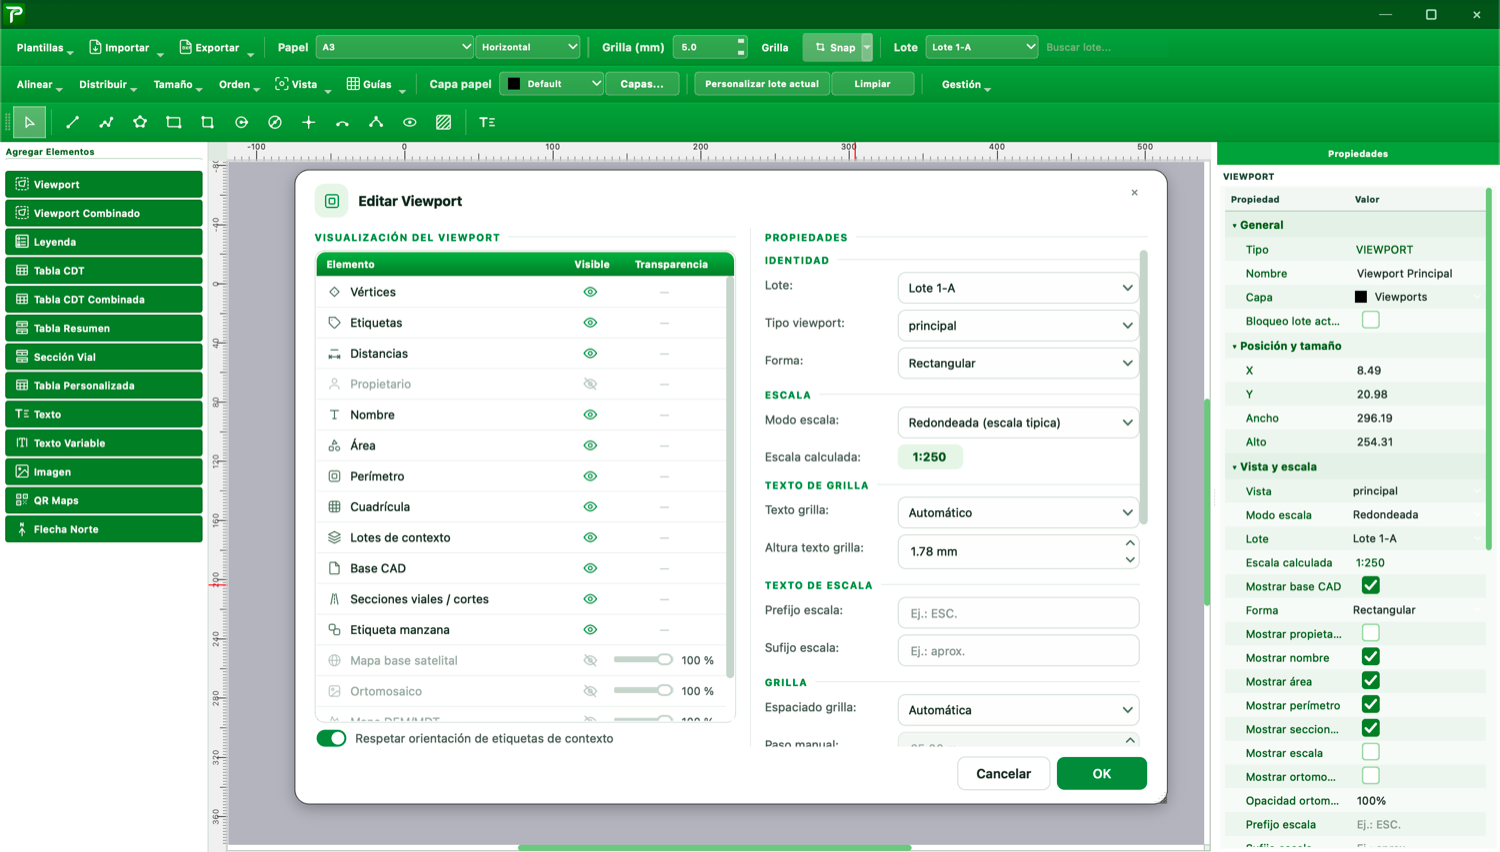Disable Respetar orientación de etiquetas toggle
This screenshot has height=852, width=1500.
coord(331,738)
